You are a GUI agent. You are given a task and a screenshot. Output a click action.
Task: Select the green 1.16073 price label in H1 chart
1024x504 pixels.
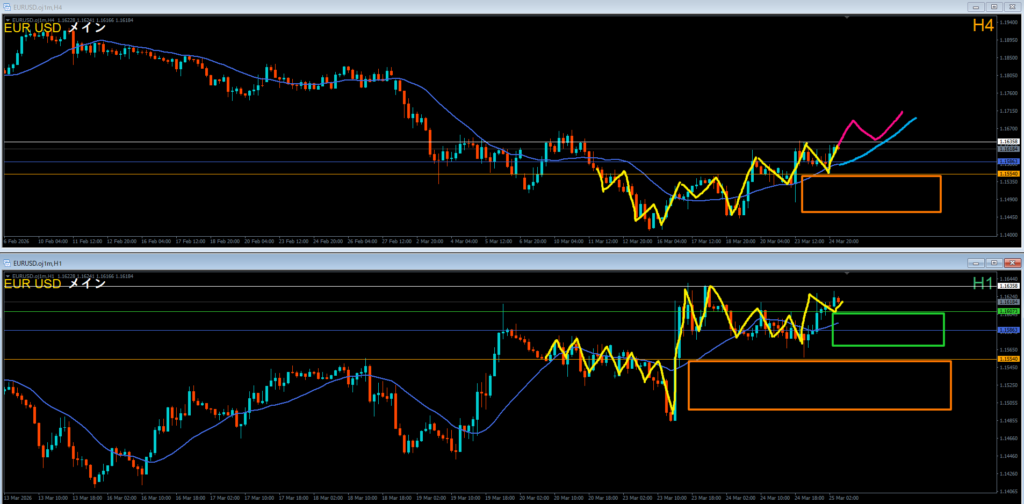(1009, 311)
